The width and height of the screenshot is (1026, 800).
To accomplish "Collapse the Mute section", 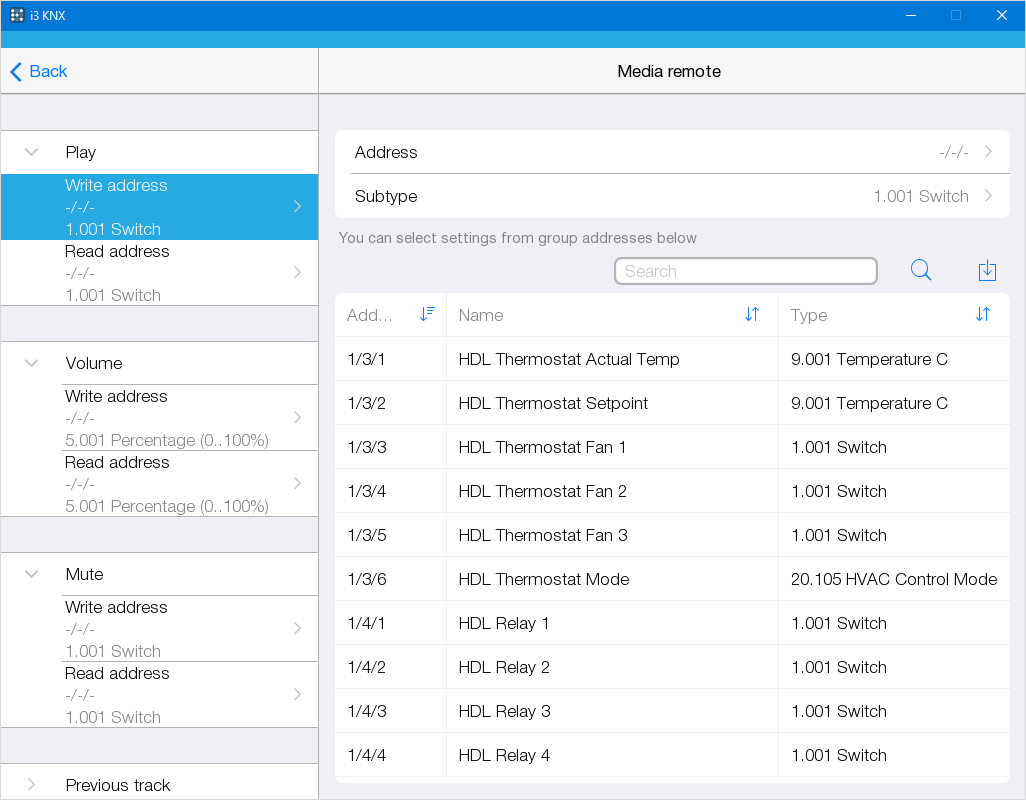I will pyautogui.click(x=32, y=574).
